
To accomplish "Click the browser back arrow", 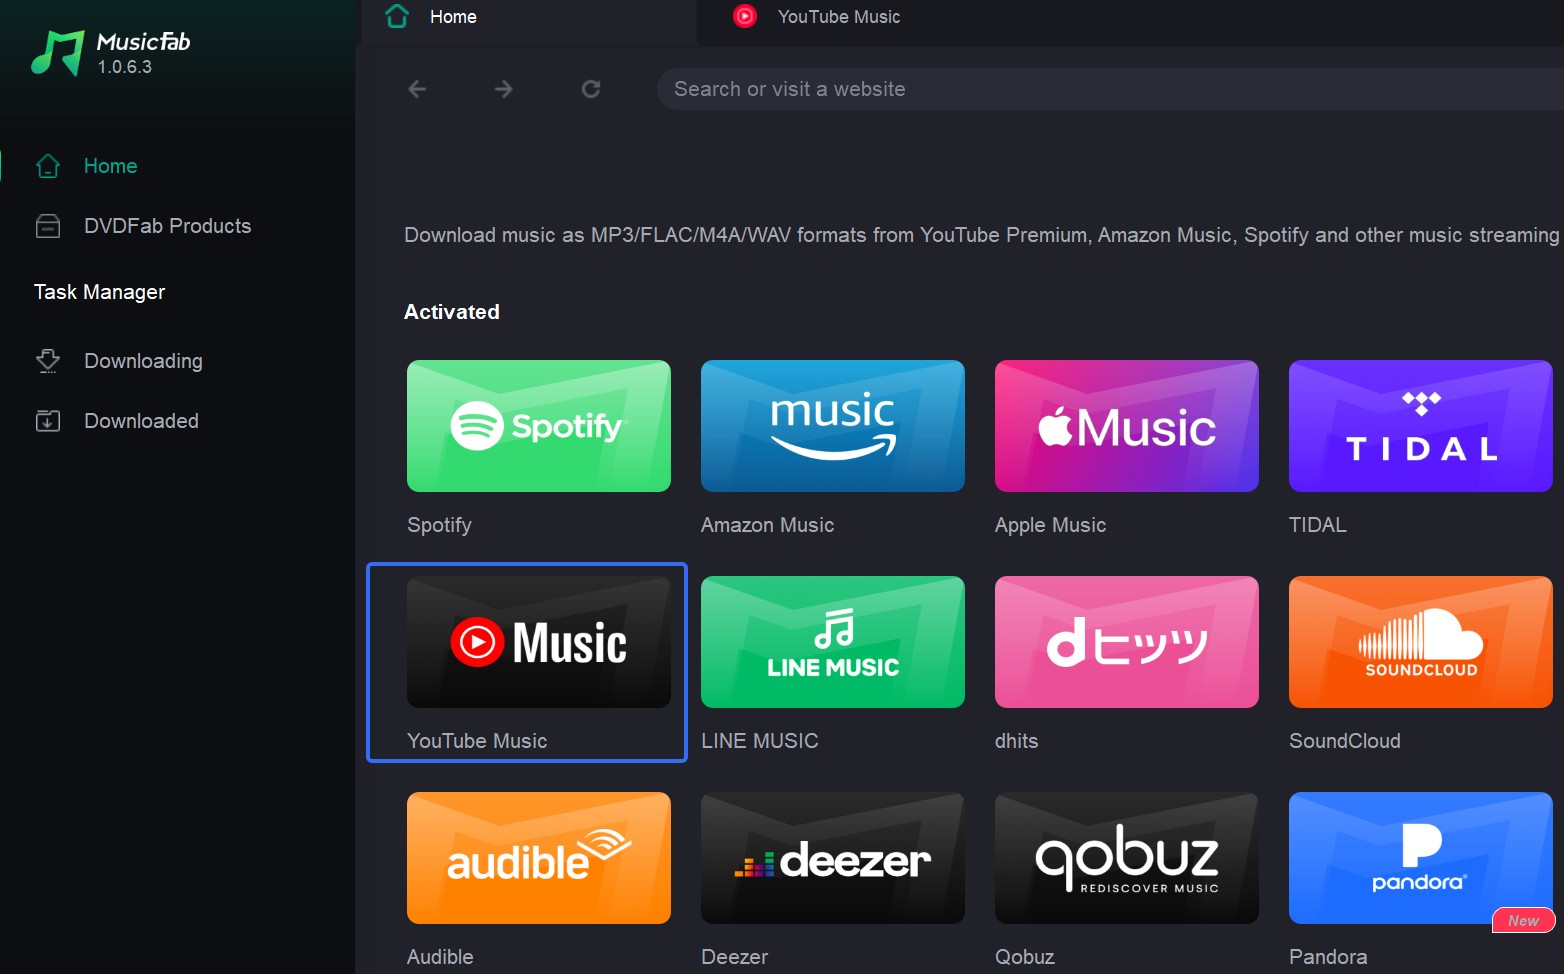I will pos(417,89).
